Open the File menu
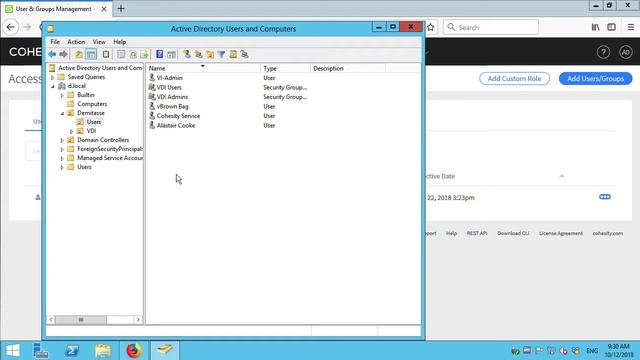The height and width of the screenshot is (360, 640). point(55,42)
